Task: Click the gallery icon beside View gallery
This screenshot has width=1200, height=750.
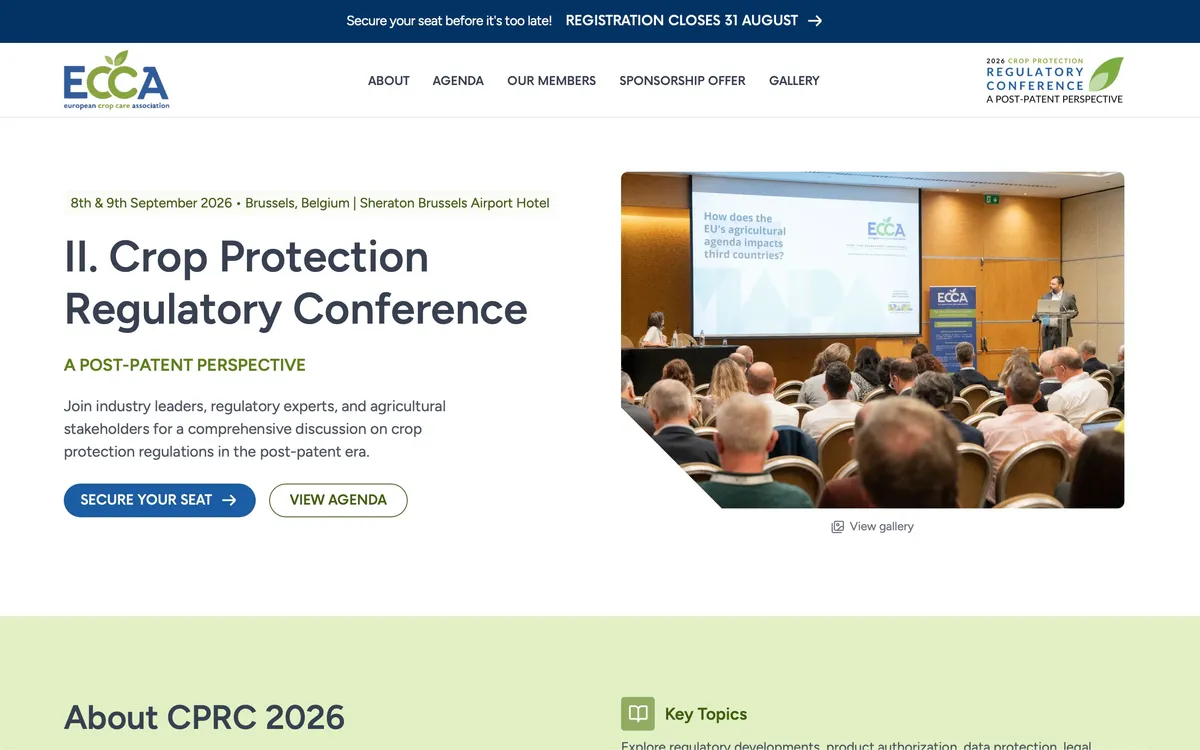Action: pyautogui.click(x=838, y=527)
